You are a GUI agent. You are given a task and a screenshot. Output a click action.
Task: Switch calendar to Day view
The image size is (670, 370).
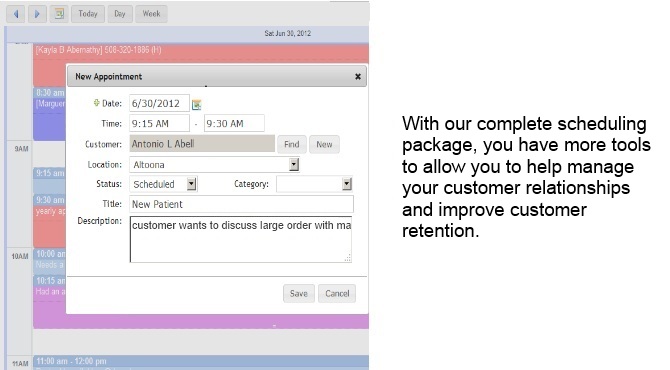pos(120,14)
